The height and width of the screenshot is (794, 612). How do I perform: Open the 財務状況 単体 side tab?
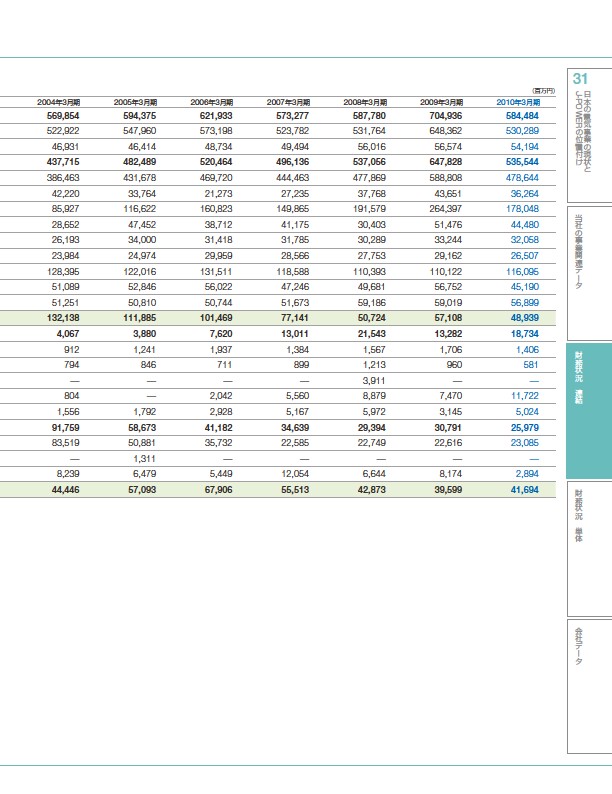pos(589,549)
